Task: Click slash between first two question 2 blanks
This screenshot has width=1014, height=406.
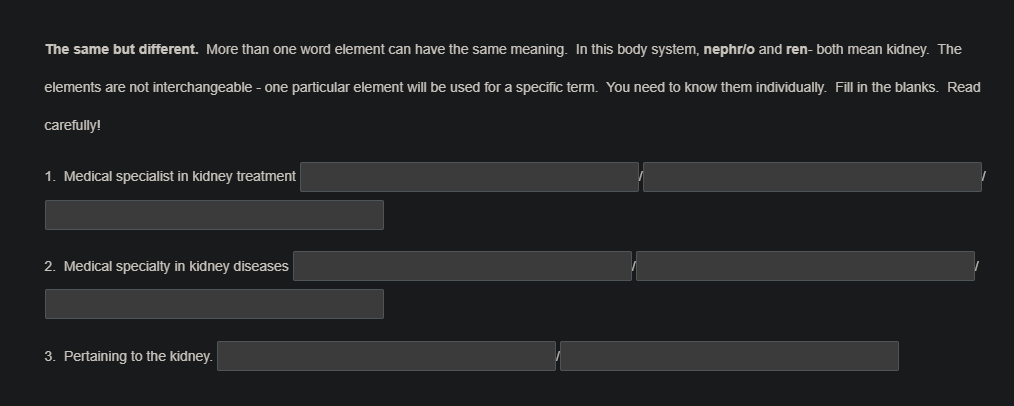Action: 634,267
